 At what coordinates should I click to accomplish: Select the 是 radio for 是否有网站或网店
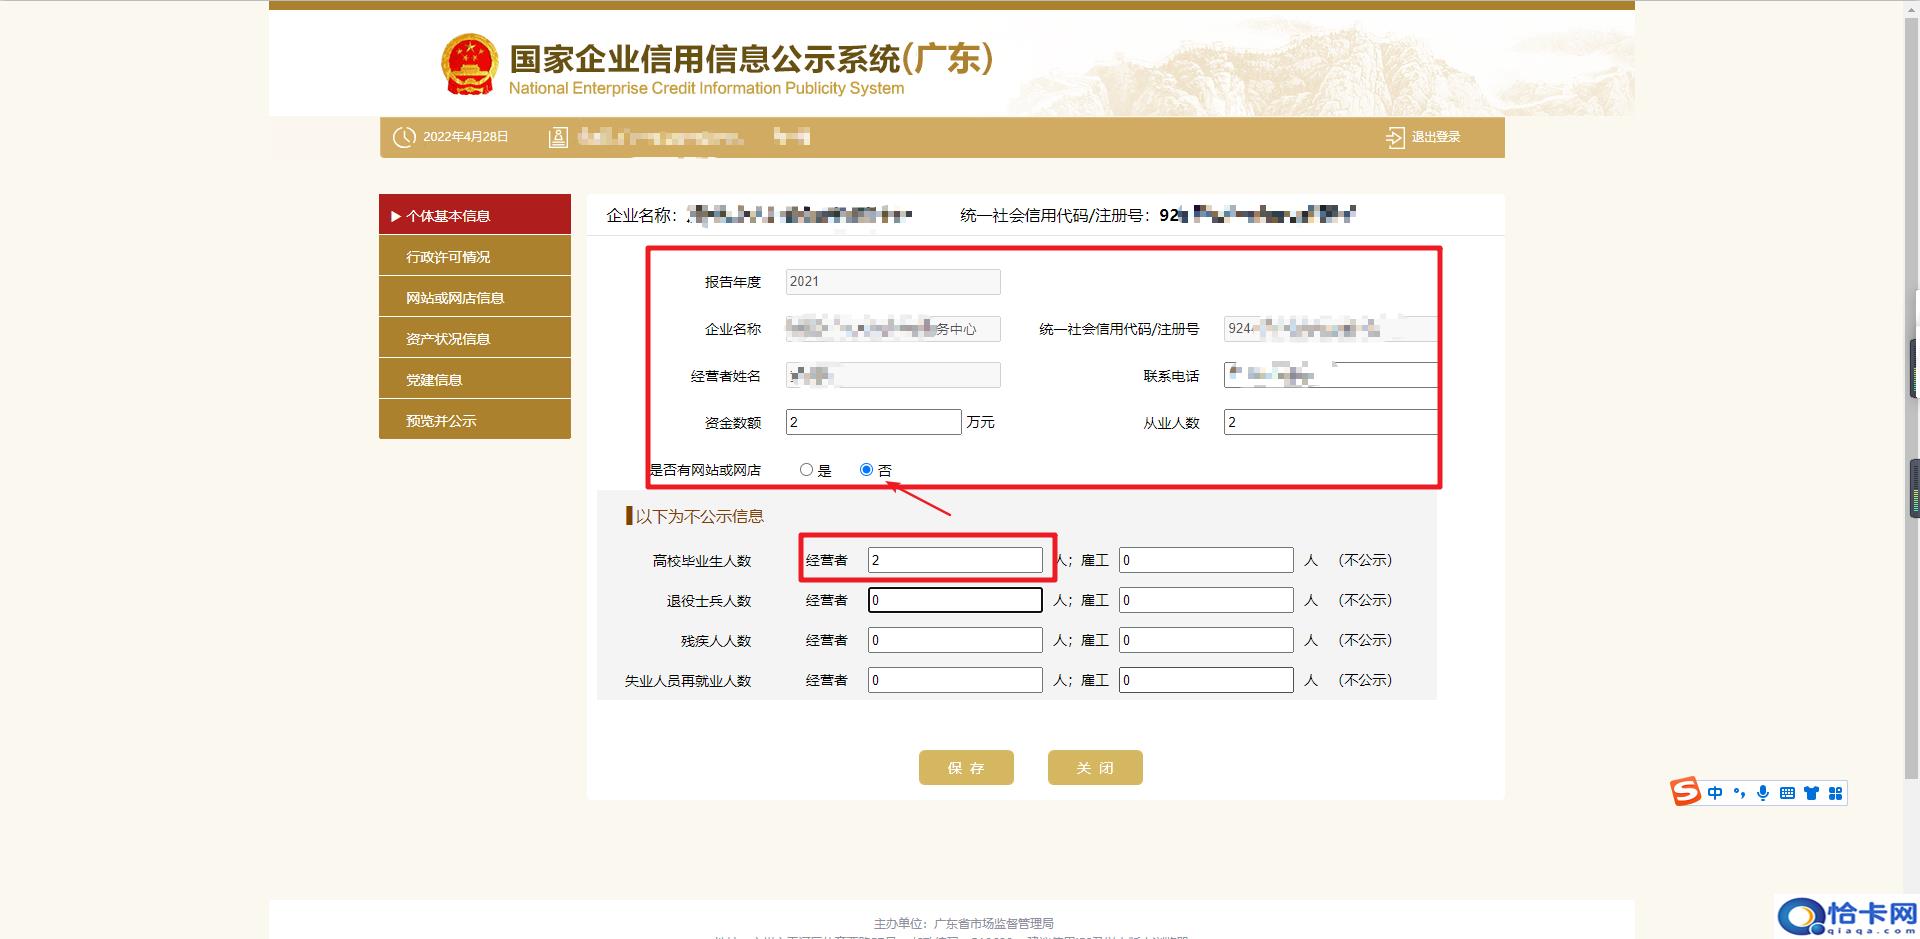pyautogui.click(x=806, y=469)
